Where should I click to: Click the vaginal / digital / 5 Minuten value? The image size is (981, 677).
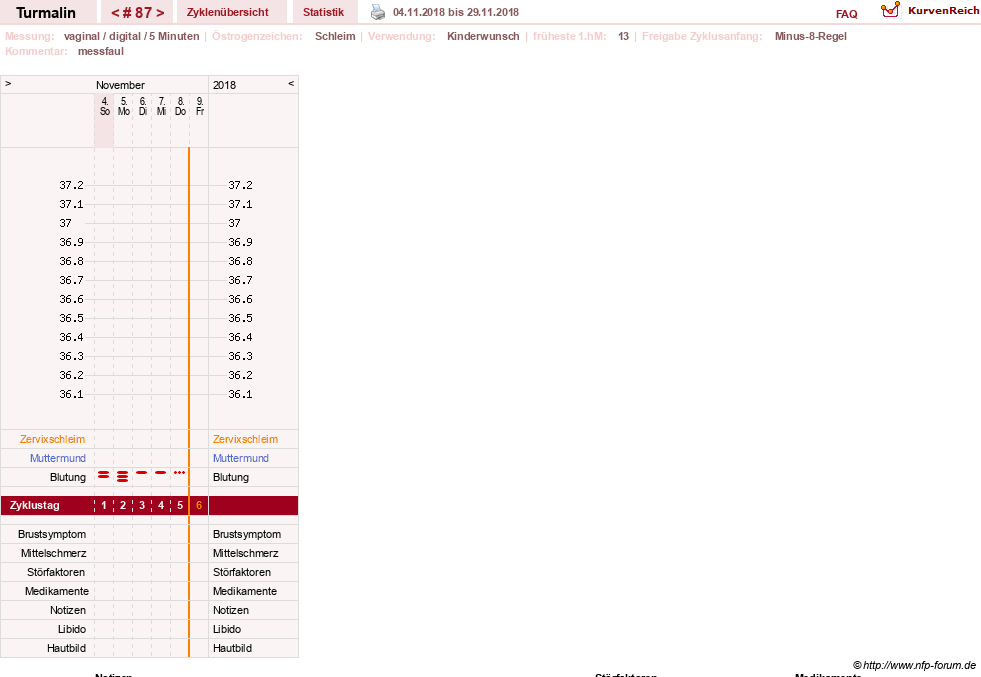click(131, 36)
